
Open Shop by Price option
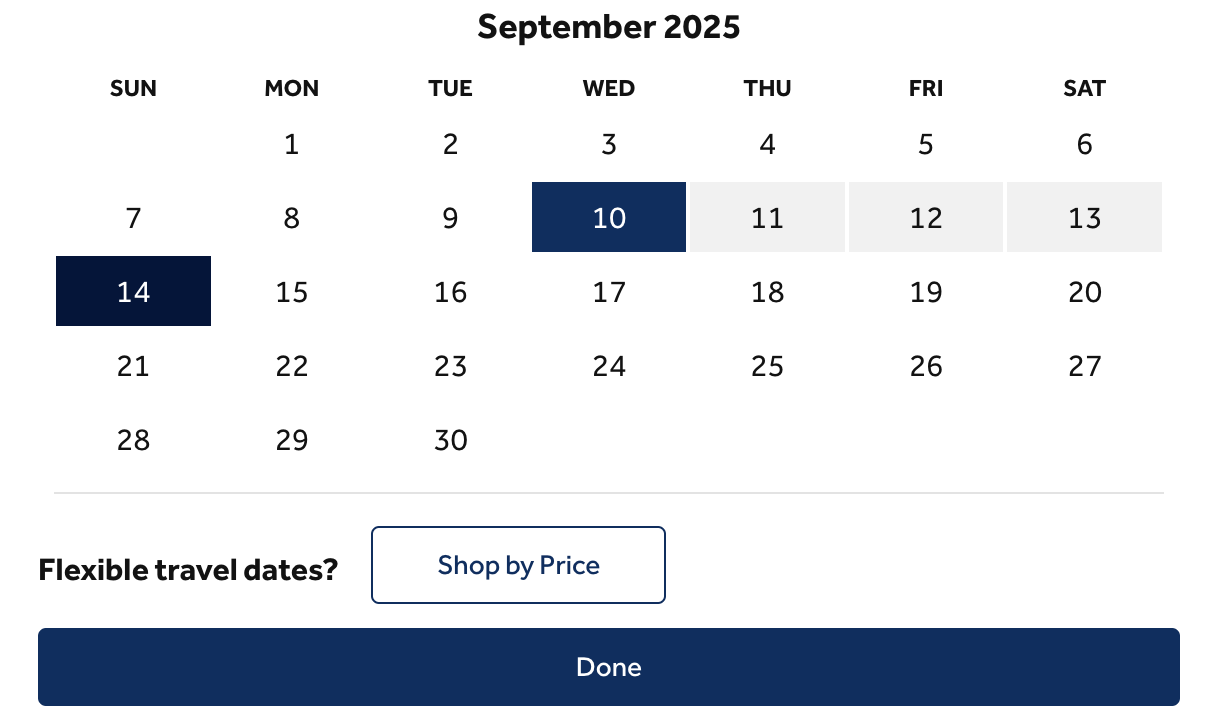click(x=518, y=565)
